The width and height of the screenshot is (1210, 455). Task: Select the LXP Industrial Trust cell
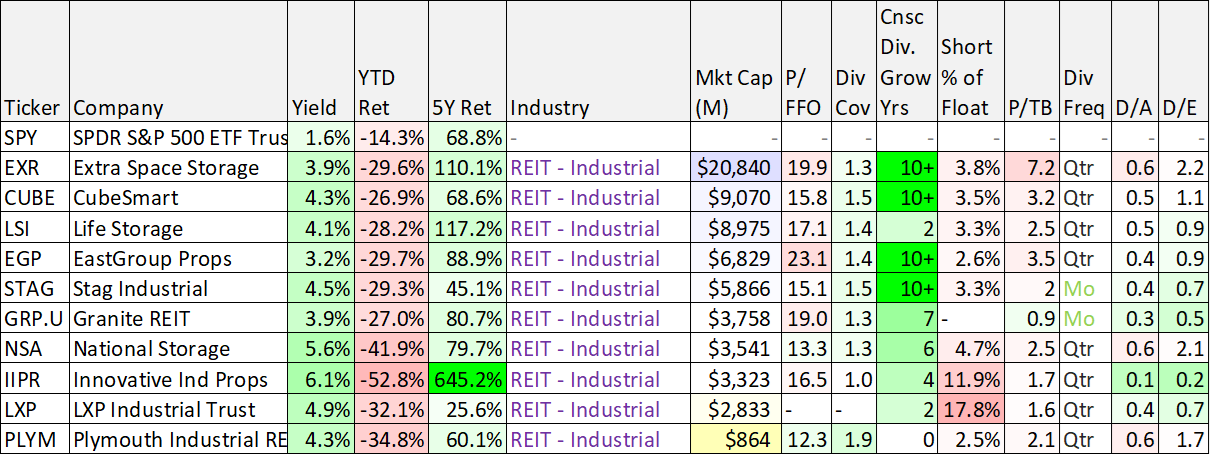(178, 409)
